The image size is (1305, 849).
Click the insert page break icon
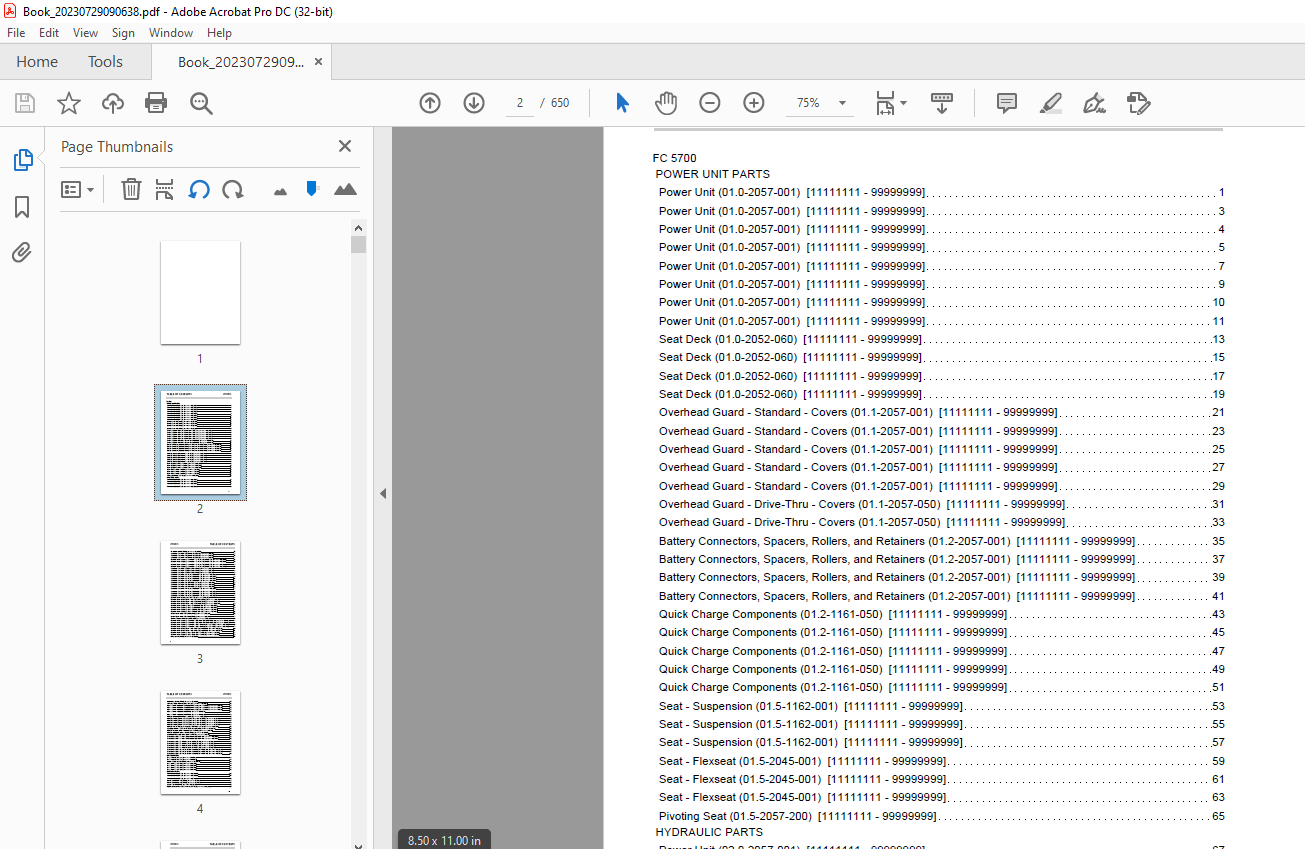pos(165,189)
